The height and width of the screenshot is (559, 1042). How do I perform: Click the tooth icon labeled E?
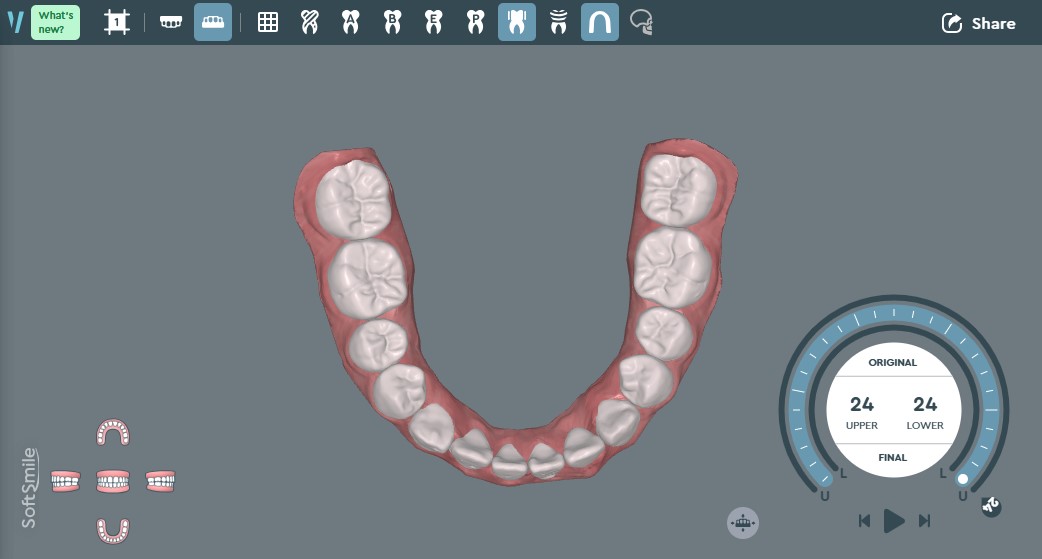coord(434,22)
